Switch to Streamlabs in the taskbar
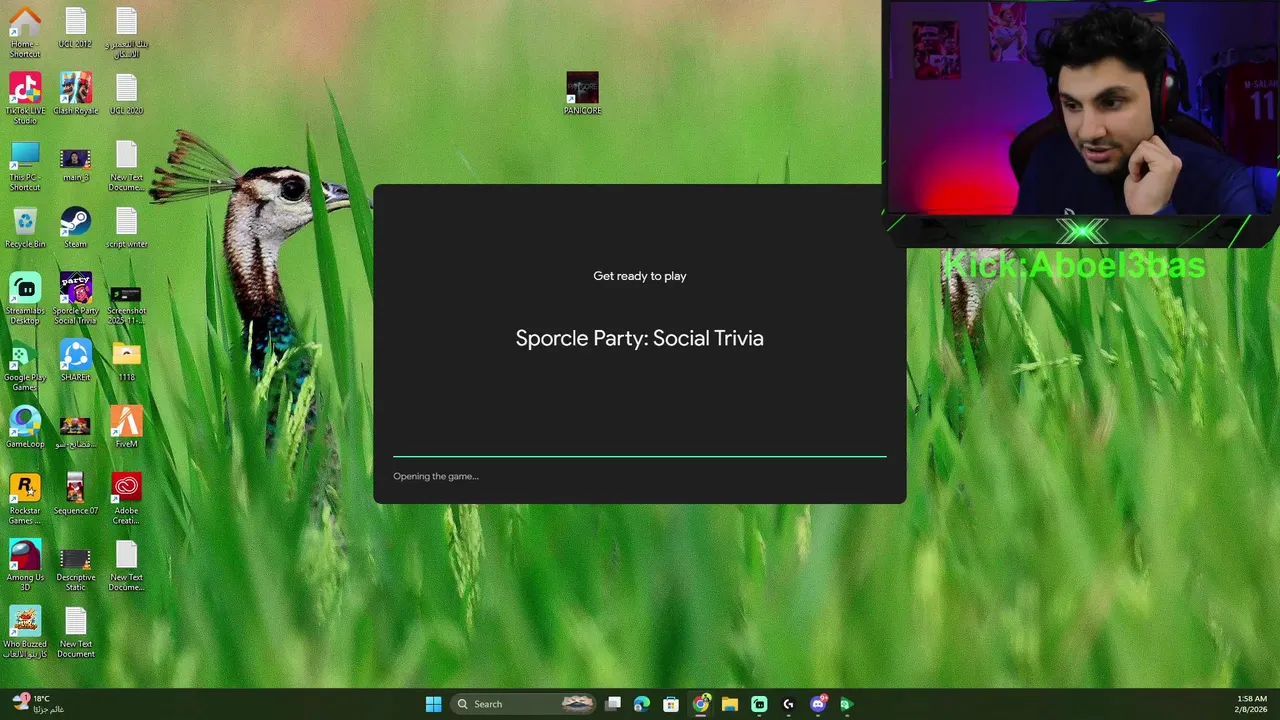Viewport: 1280px width, 720px height. 759,704
